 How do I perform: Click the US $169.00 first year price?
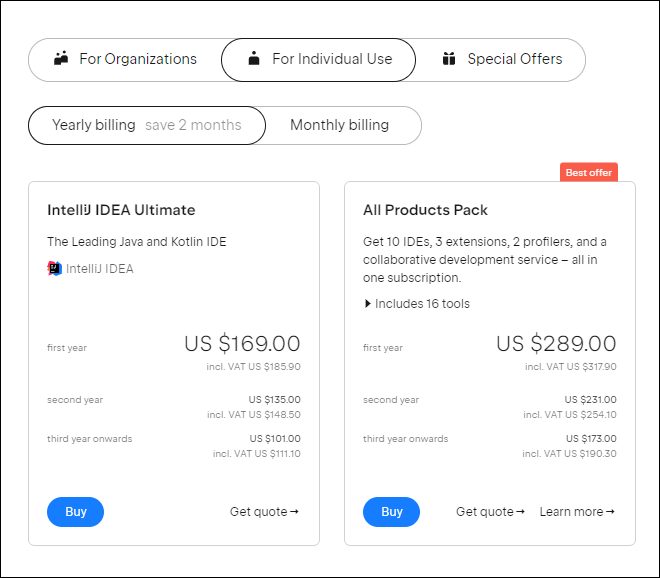click(242, 344)
